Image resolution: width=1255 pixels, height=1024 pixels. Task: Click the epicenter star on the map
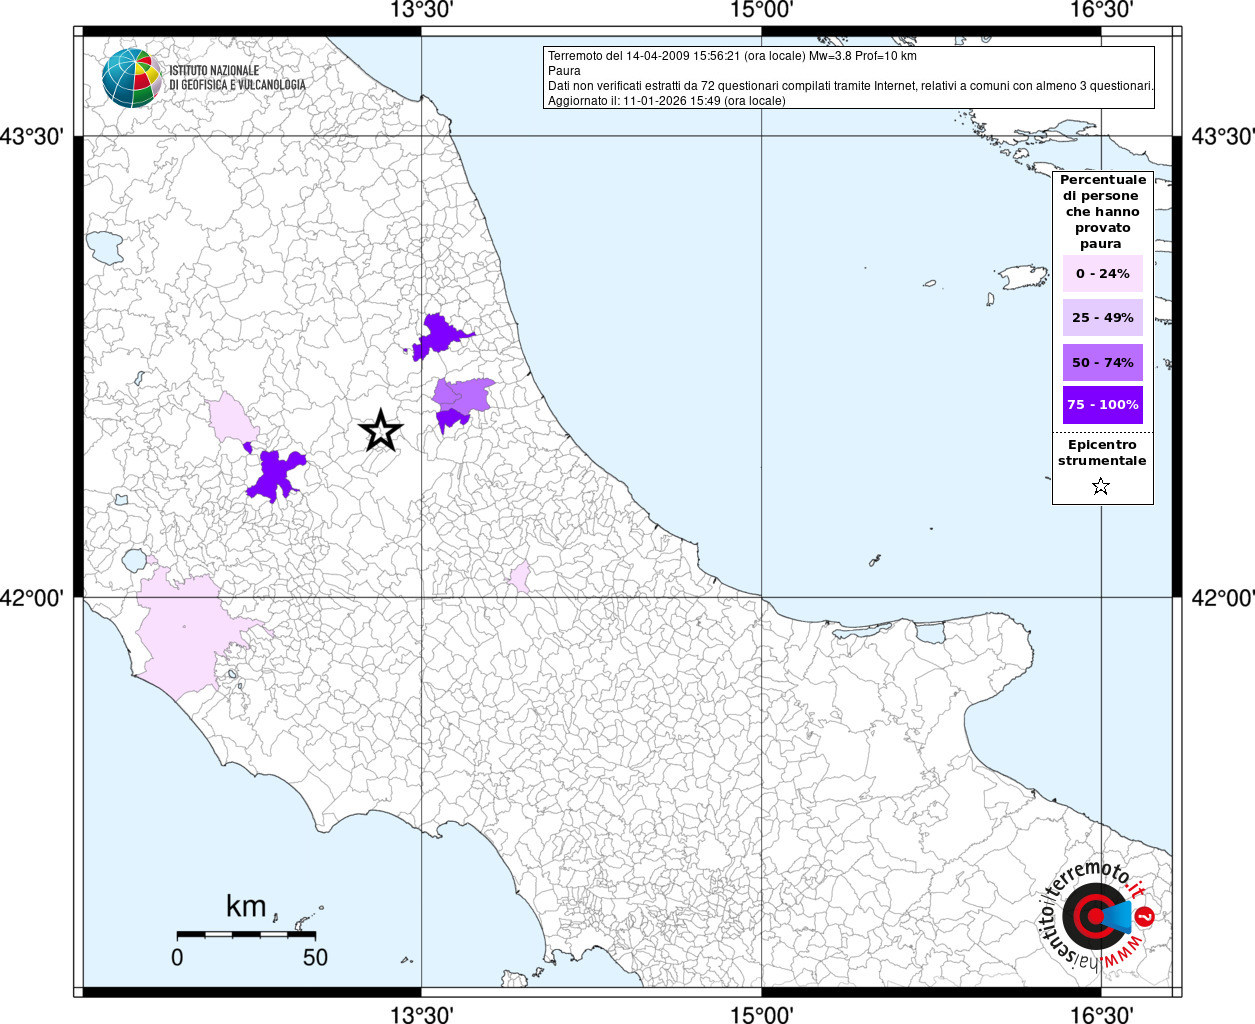point(380,431)
